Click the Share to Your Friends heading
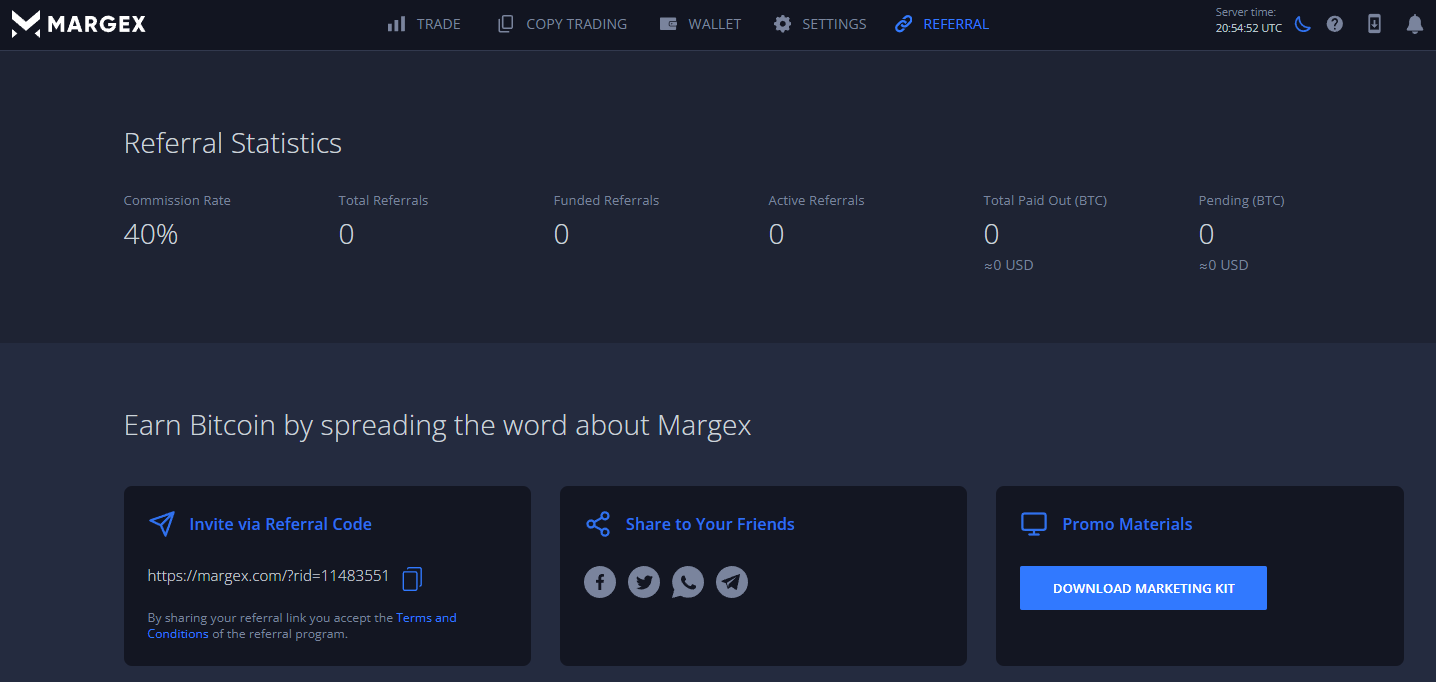 coord(710,524)
